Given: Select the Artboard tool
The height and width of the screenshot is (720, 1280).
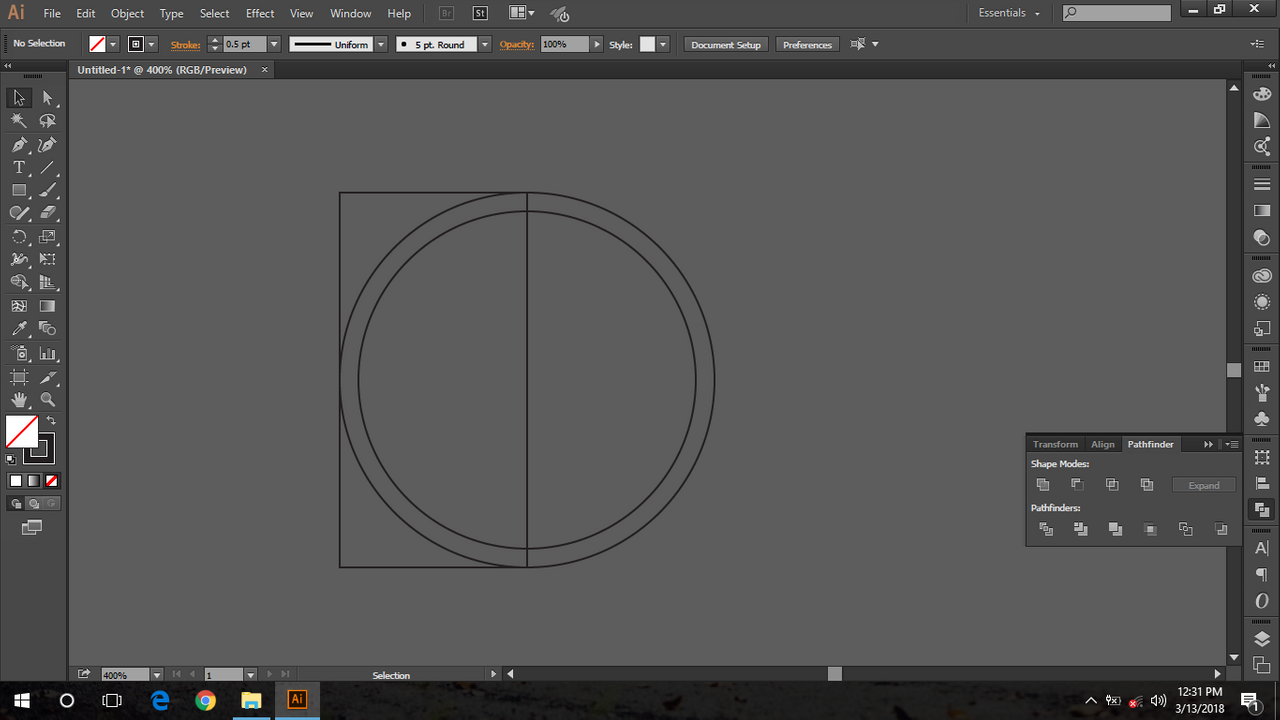Looking at the screenshot, I should tap(19, 377).
